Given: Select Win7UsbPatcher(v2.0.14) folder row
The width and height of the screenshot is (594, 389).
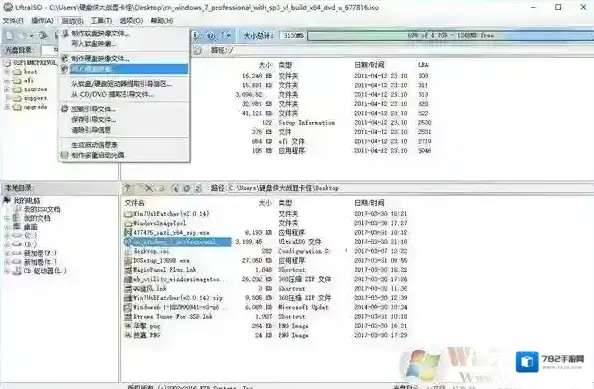Looking at the screenshot, I should [266, 214].
